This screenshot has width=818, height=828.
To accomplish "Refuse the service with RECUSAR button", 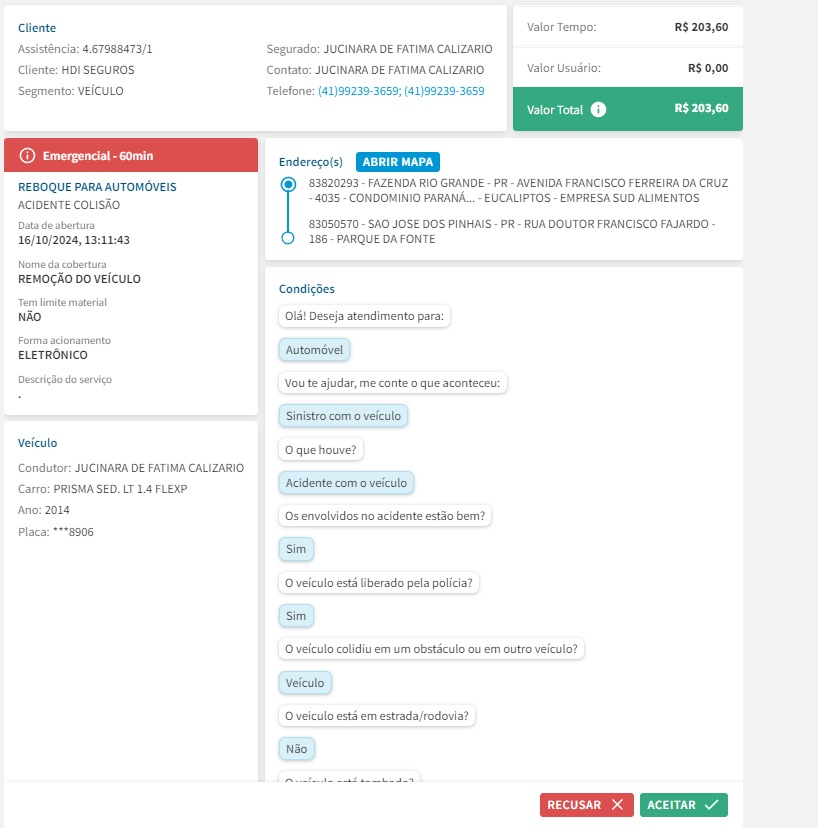I will pos(586,805).
